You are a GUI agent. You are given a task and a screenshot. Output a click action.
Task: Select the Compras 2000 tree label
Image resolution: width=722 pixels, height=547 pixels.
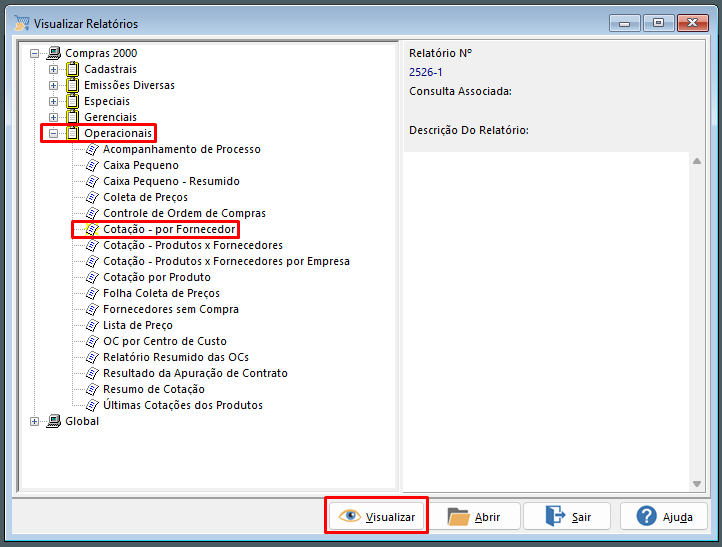(101, 53)
